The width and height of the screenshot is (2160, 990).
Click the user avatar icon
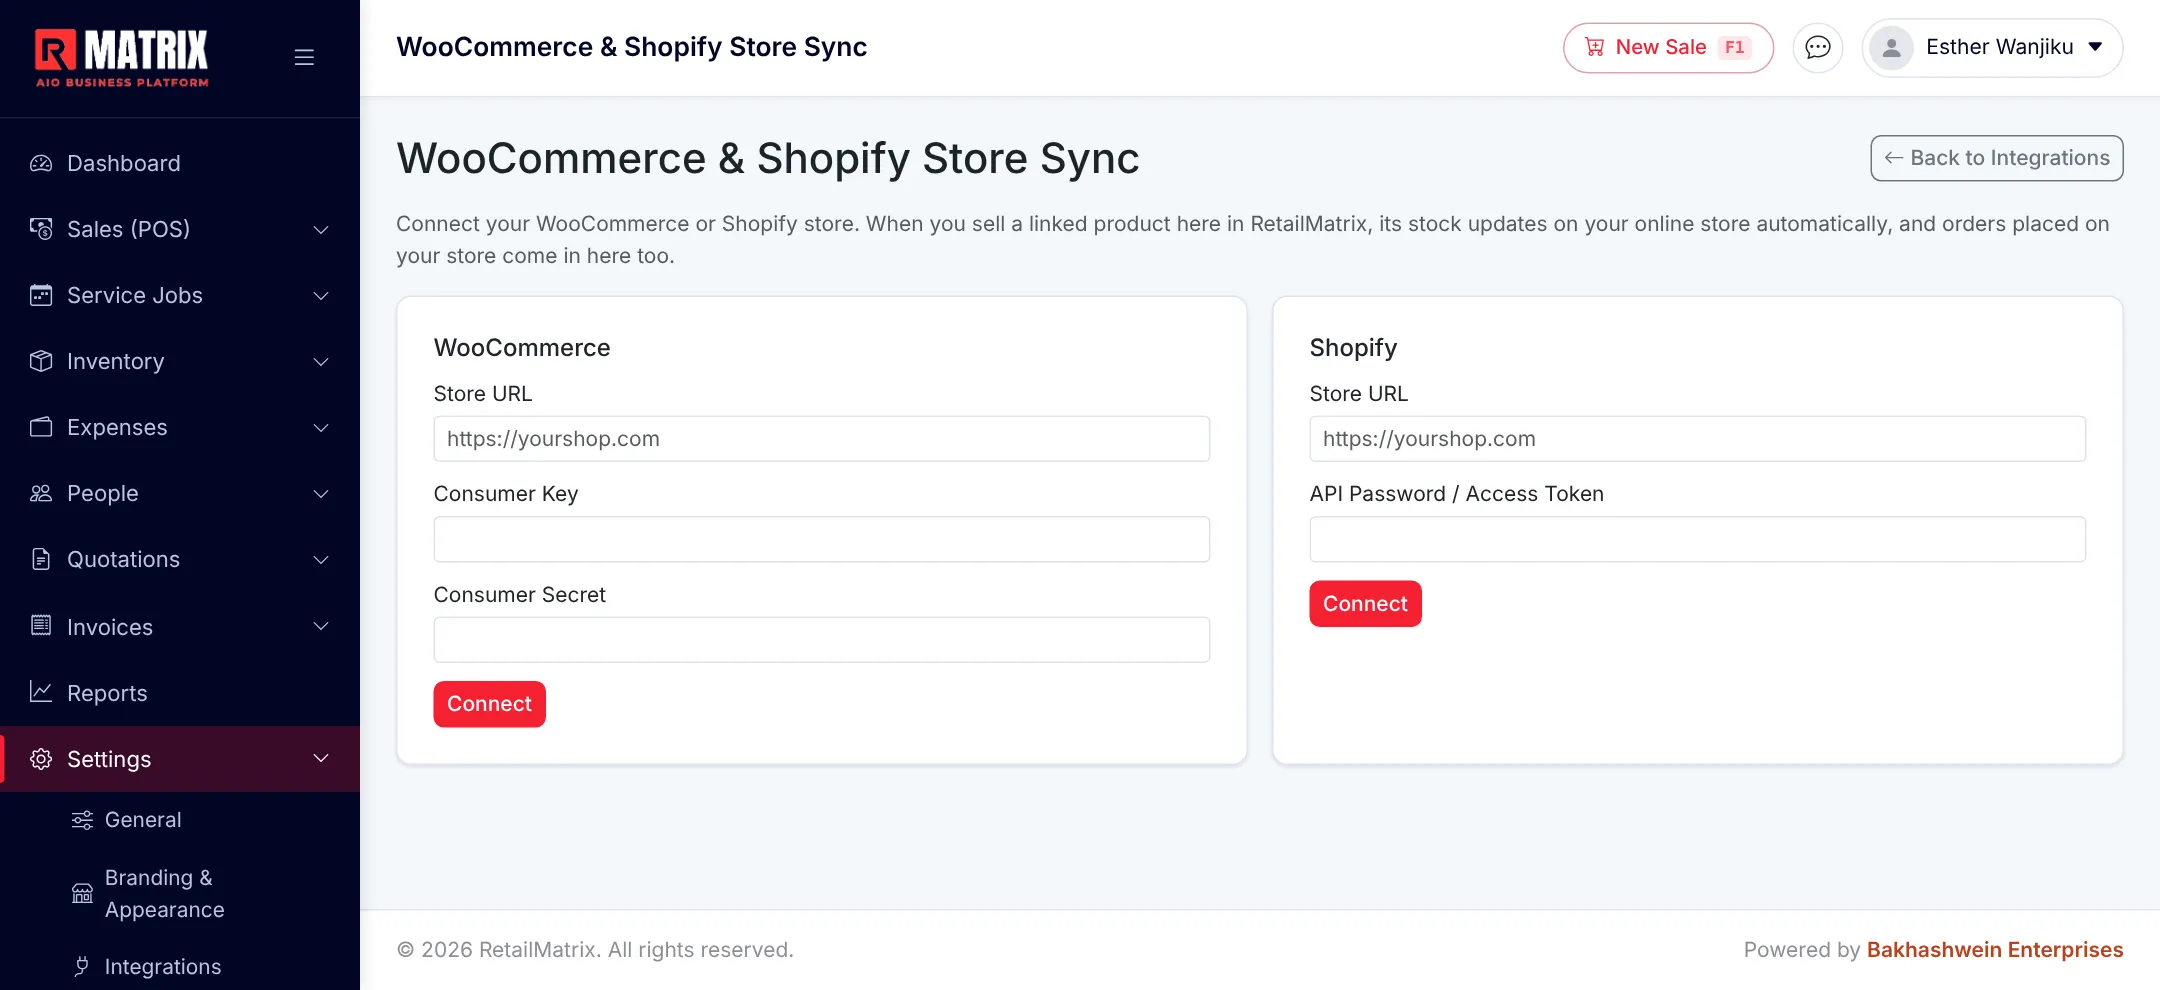(1891, 47)
